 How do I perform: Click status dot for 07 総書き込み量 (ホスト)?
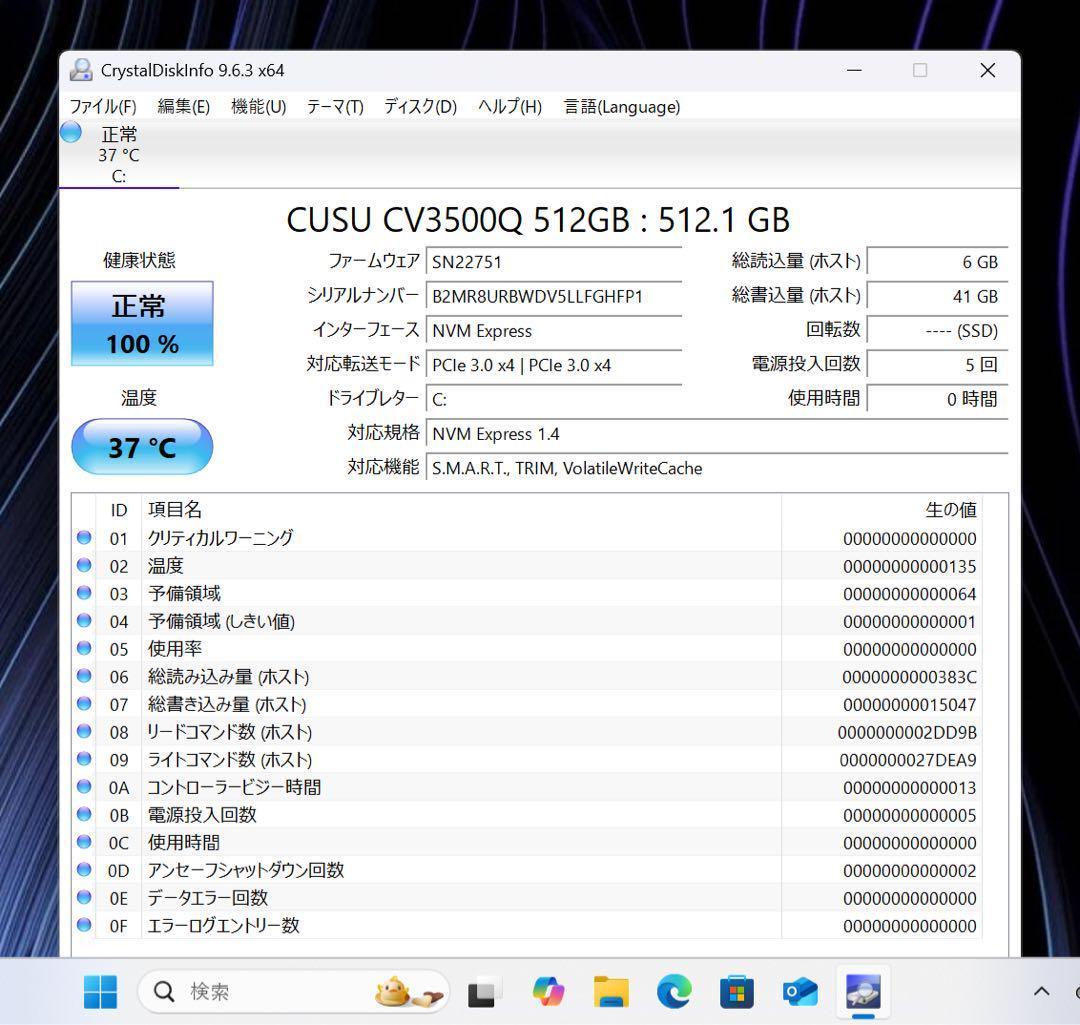click(84, 703)
